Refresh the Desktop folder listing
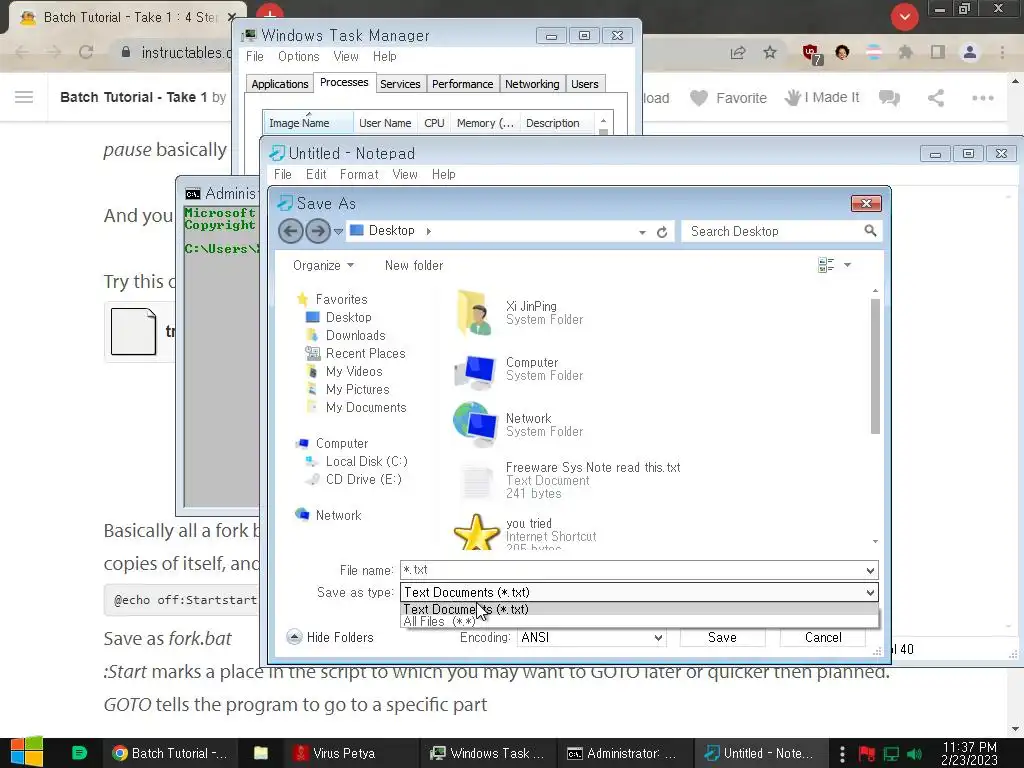The height and width of the screenshot is (768, 1024). pos(662,232)
